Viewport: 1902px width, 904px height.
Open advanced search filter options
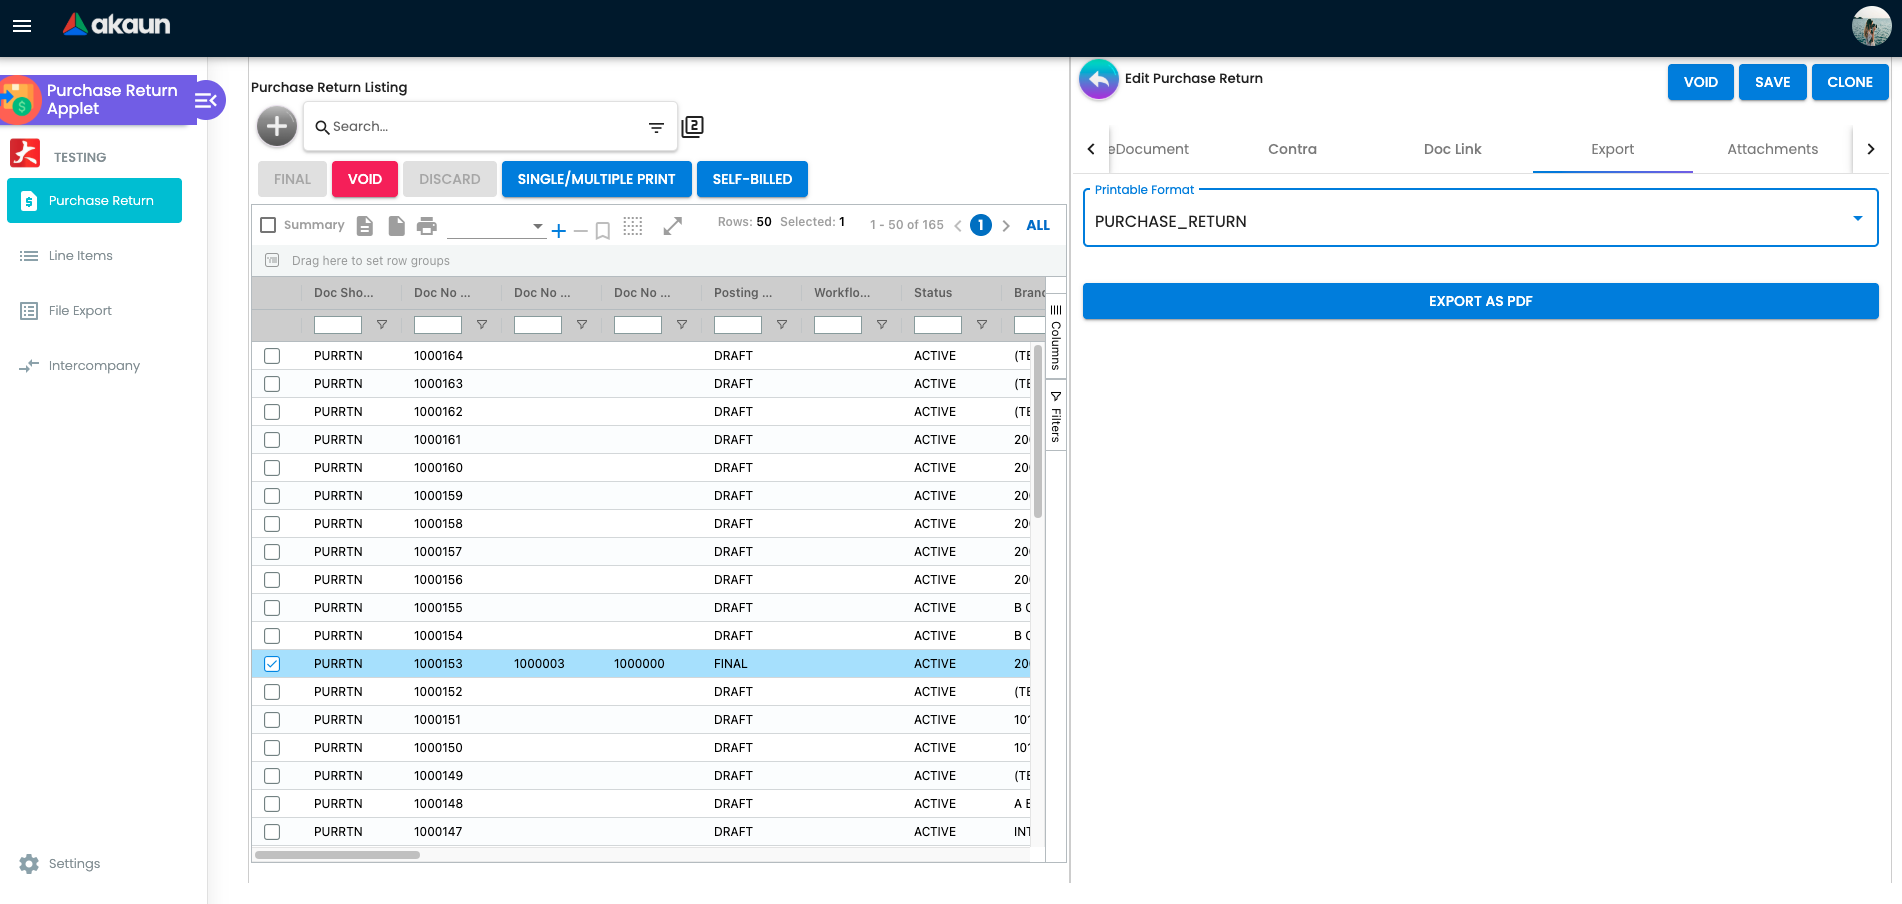pos(656,127)
